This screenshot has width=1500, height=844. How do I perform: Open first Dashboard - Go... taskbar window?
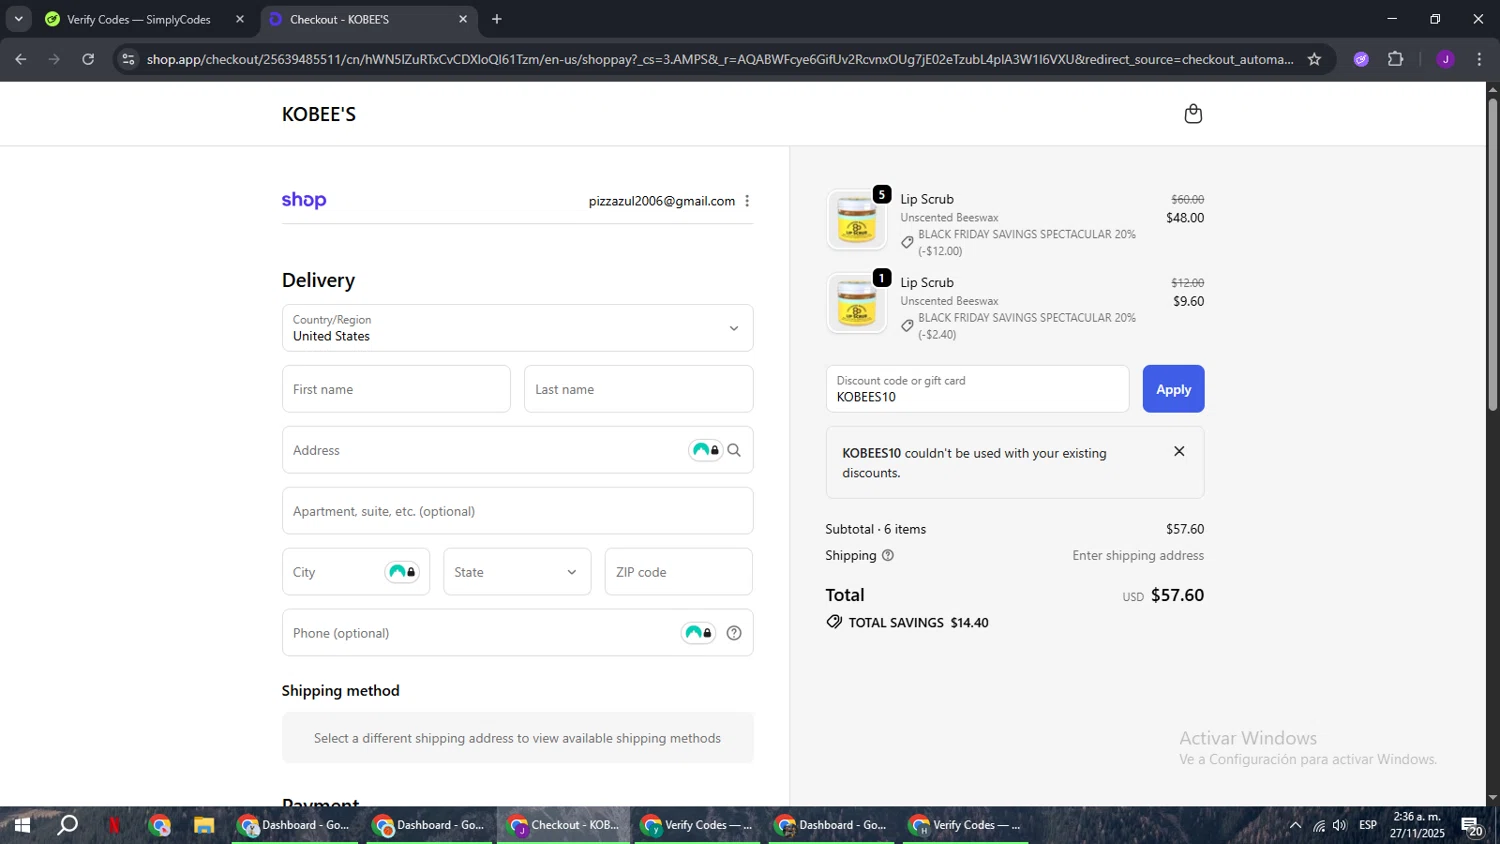tap(294, 825)
